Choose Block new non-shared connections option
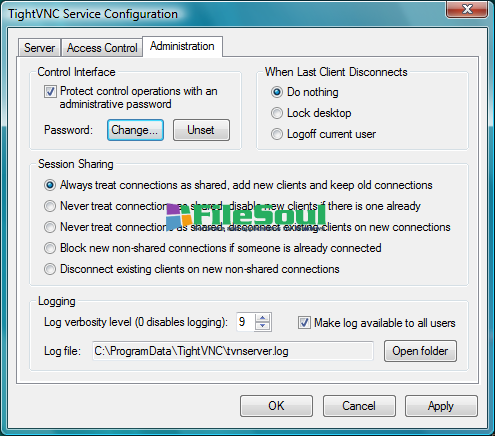This screenshot has height=436, width=495. click(50, 248)
